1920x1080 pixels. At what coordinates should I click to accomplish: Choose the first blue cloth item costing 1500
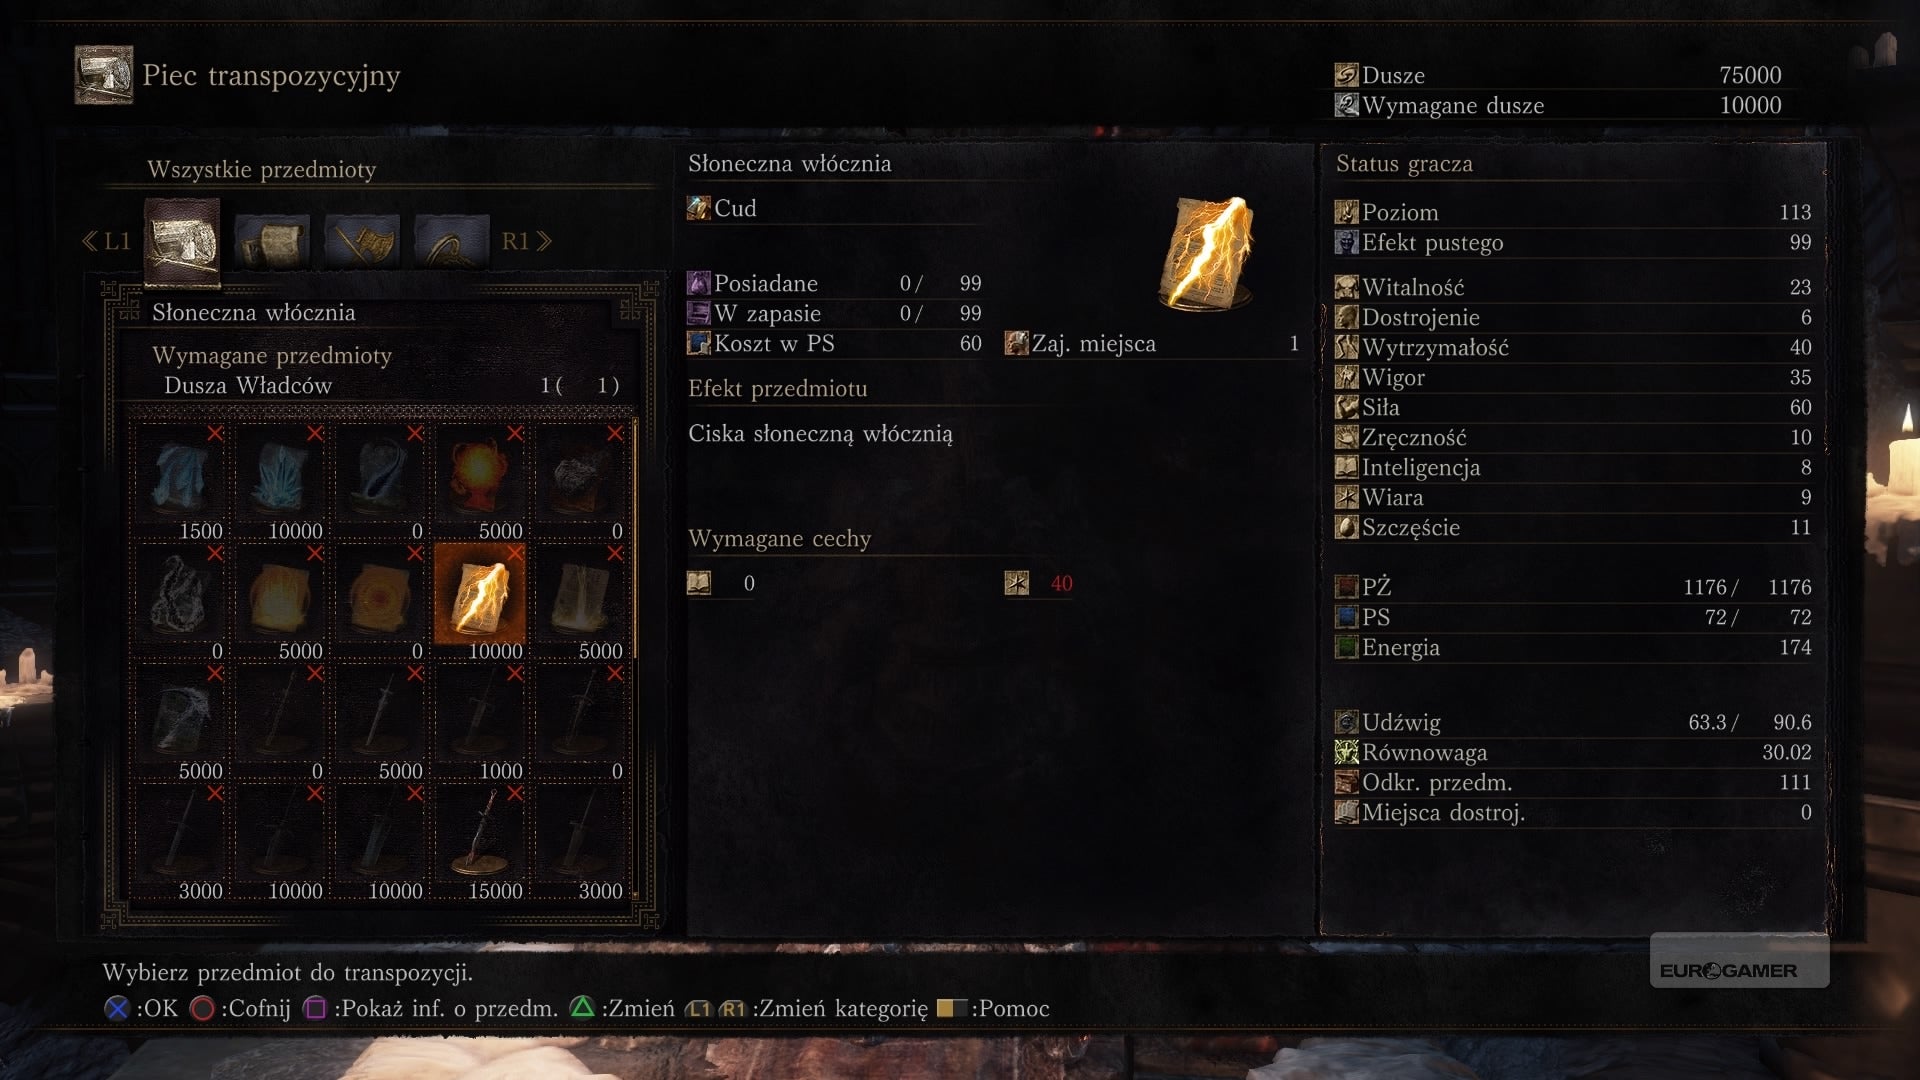click(x=180, y=482)
